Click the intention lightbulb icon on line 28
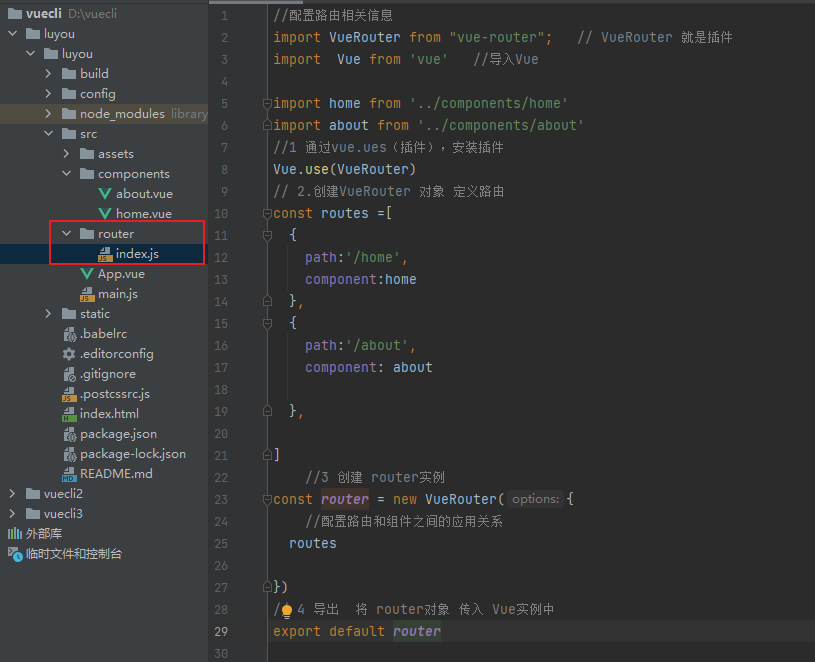The width and height of the screenshot is (815, 662). [287, 610]
